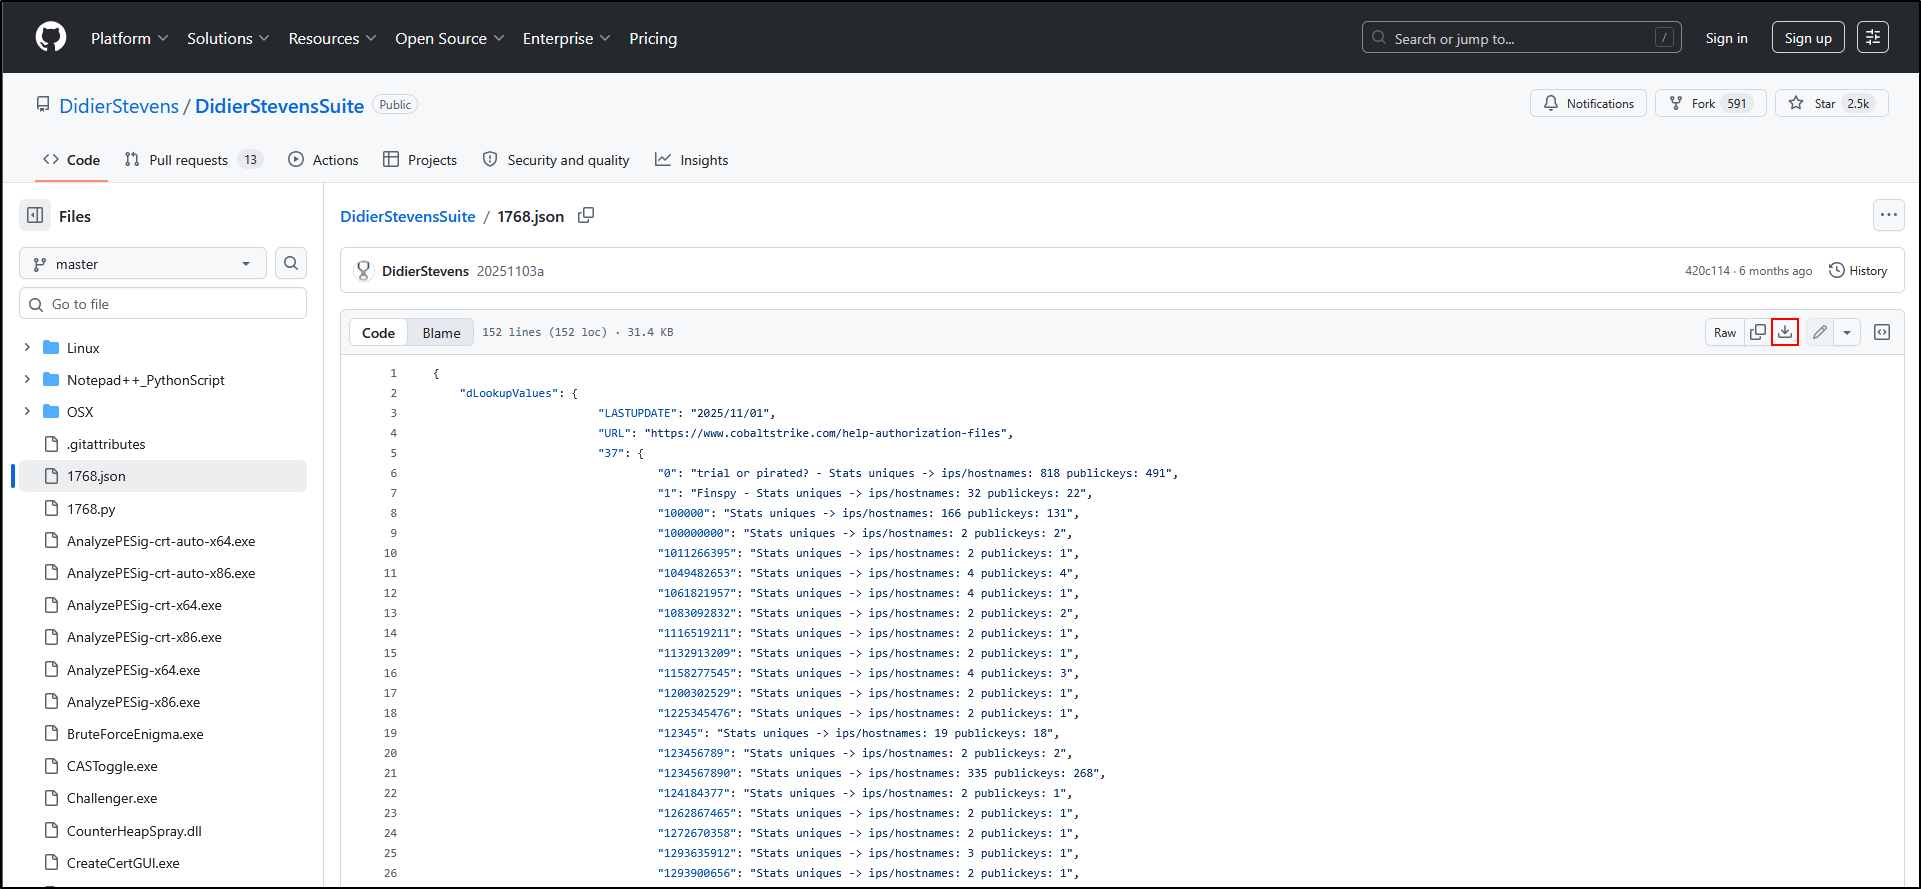The width and height of the screenshot is (1921, 889).
Task: Copy raw file contents icon
Action: pyautogui.click(x=1758, y=332)
